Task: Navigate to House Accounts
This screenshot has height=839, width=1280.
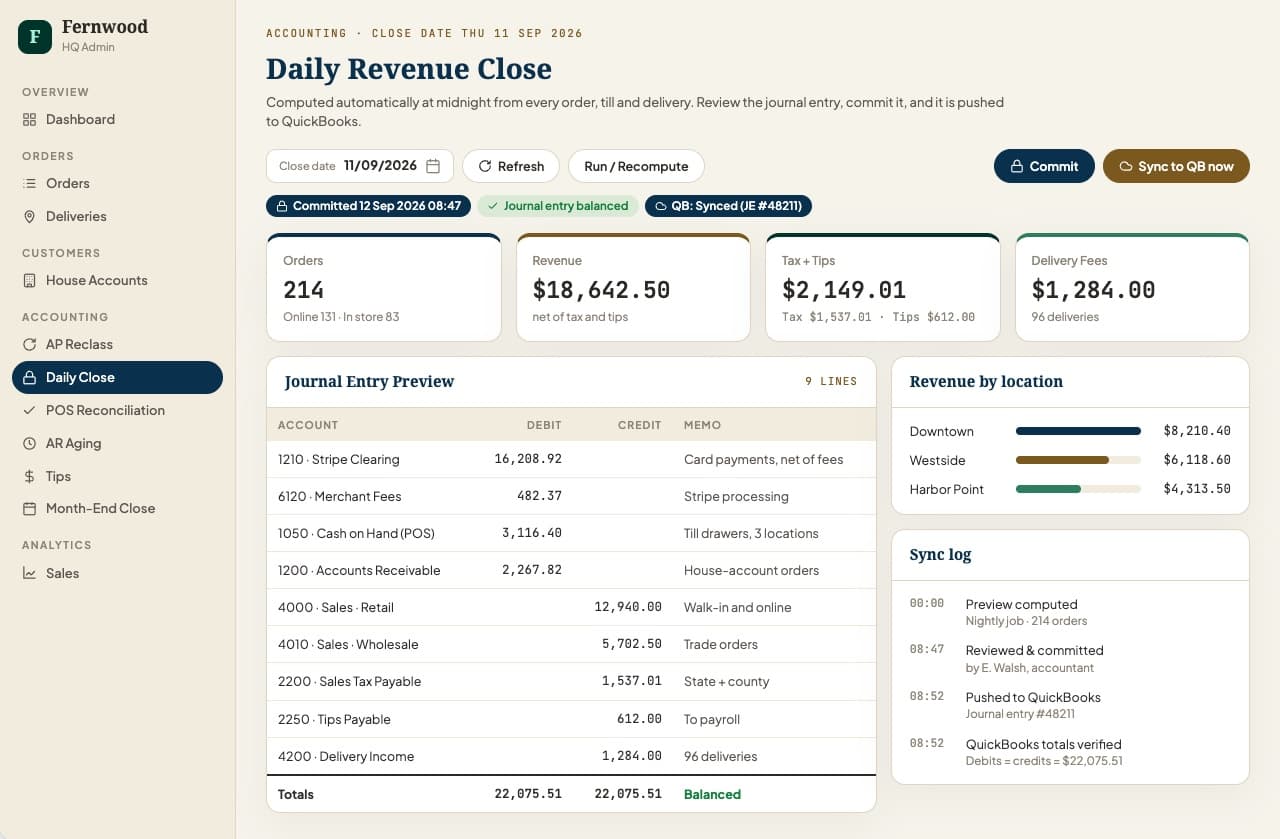Action: [x=117, y=280]
